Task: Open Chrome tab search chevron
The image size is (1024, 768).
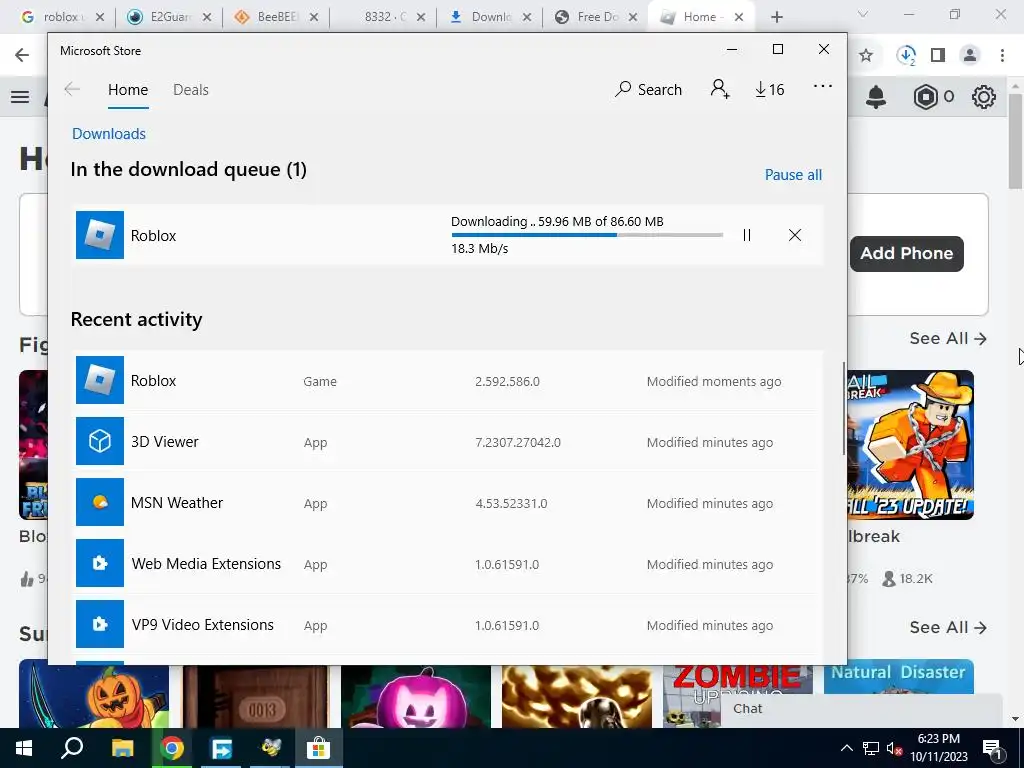Action: (863, 14)
